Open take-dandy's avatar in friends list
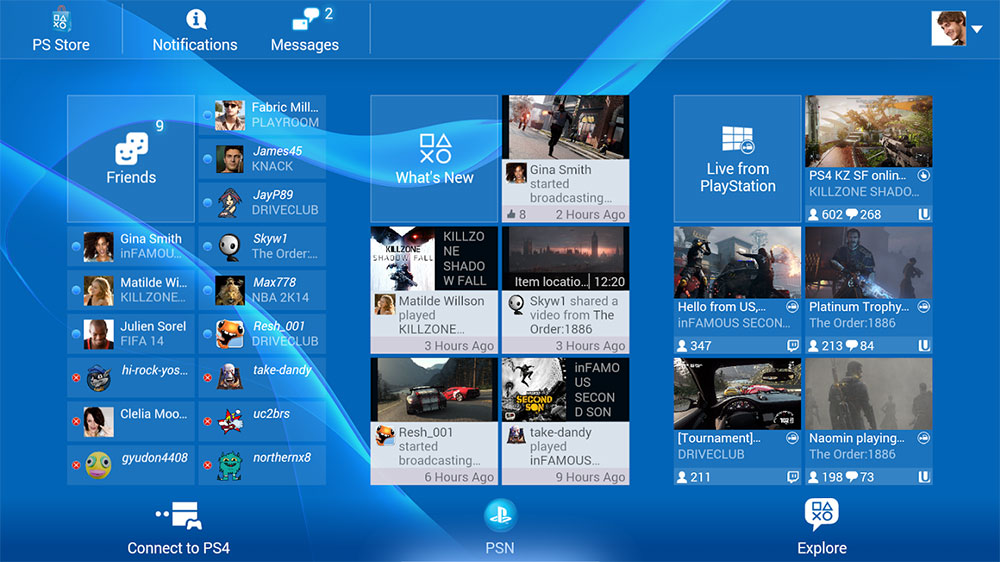Viewport: 1000px width, 562px height. tap(230, 378)
